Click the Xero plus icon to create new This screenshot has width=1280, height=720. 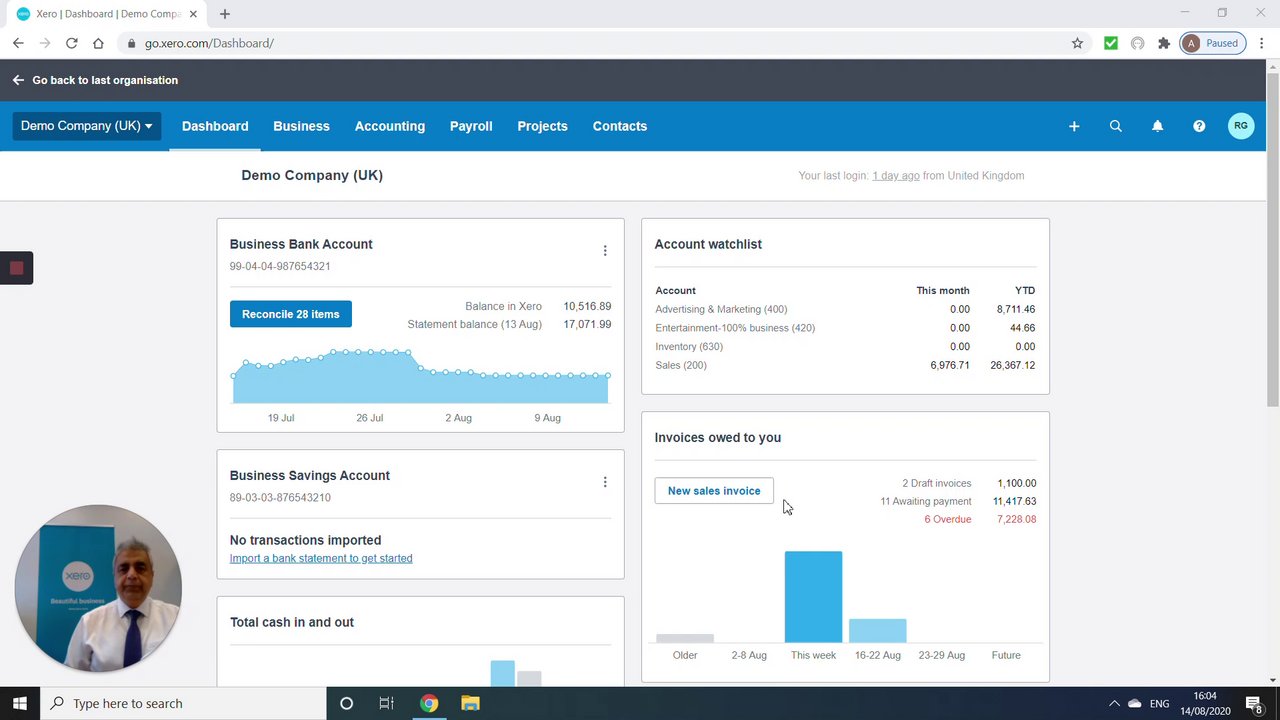coord(1074,126)
